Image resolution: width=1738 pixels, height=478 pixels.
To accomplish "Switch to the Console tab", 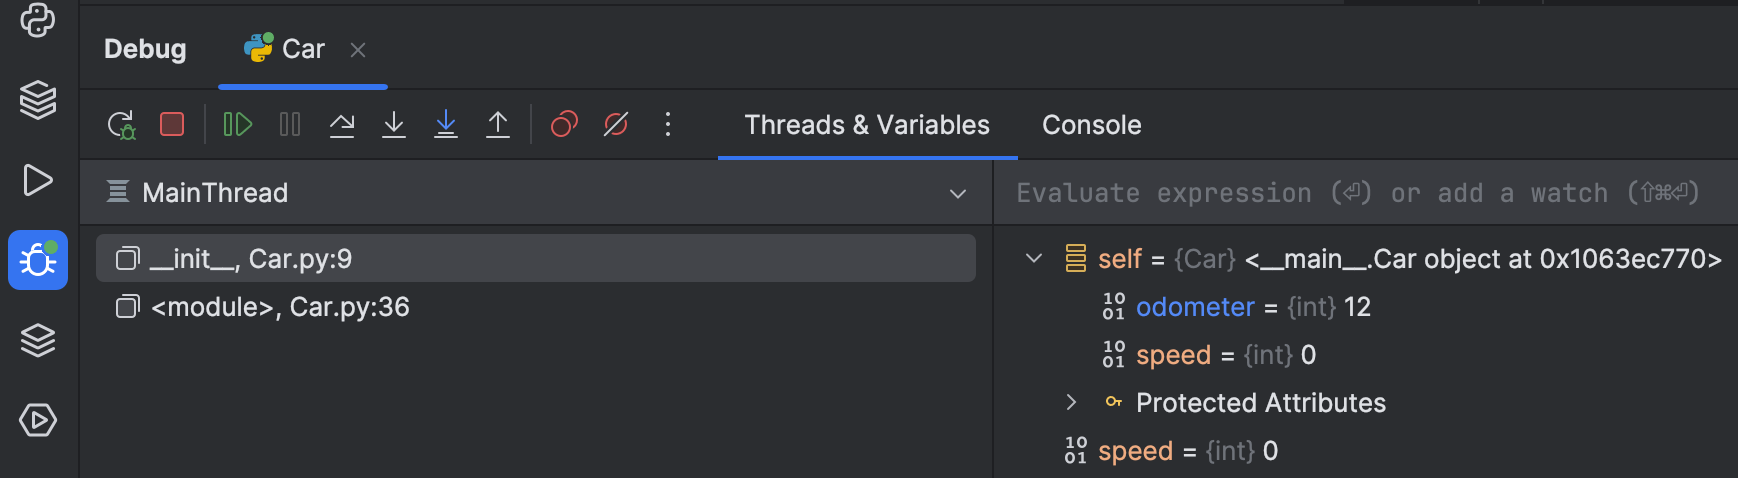I will pos(1091,125).
